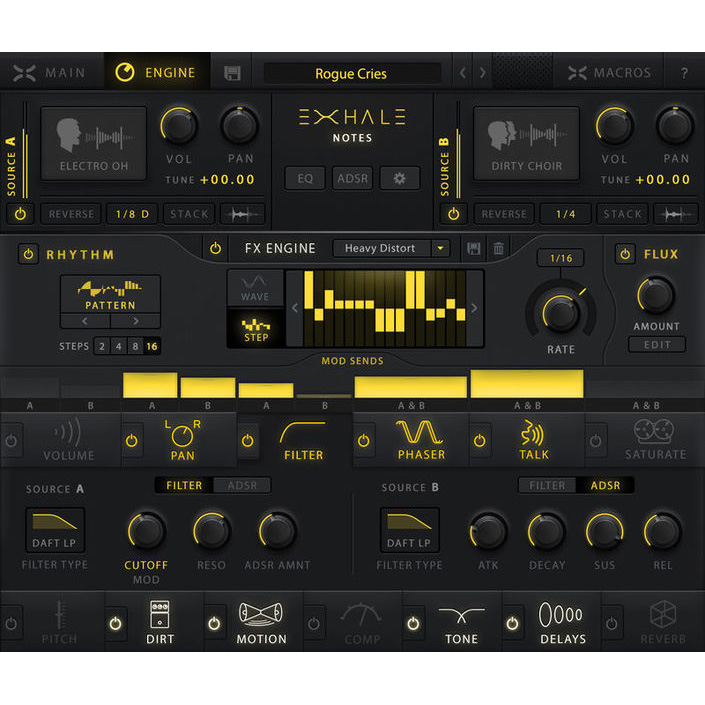Select the Volume effect module
Image resolution: width=705 pixels, height=705 pixels.
(68, 439)
